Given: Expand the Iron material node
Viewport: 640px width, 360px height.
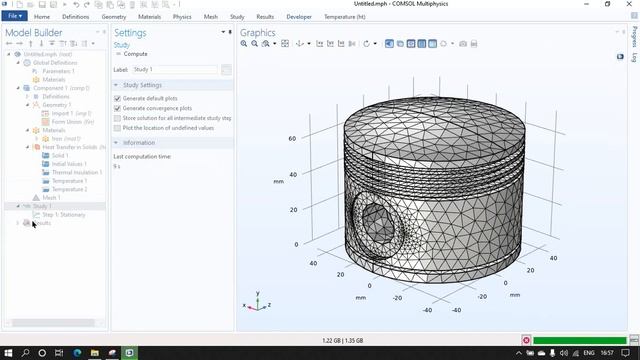Looking at the screenshot, I should pos(36,139).
